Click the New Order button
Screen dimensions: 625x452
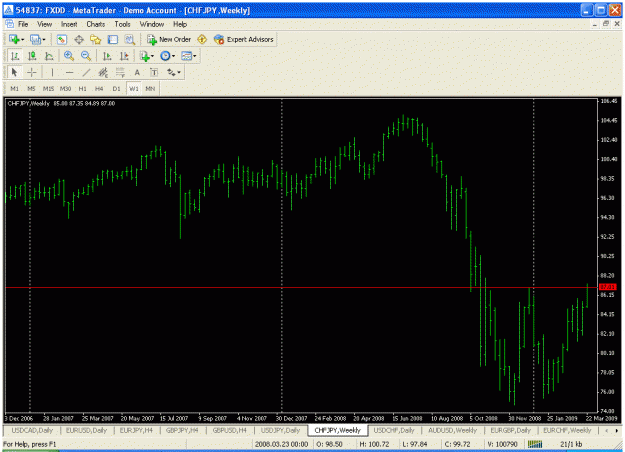(x=169, y=39)
